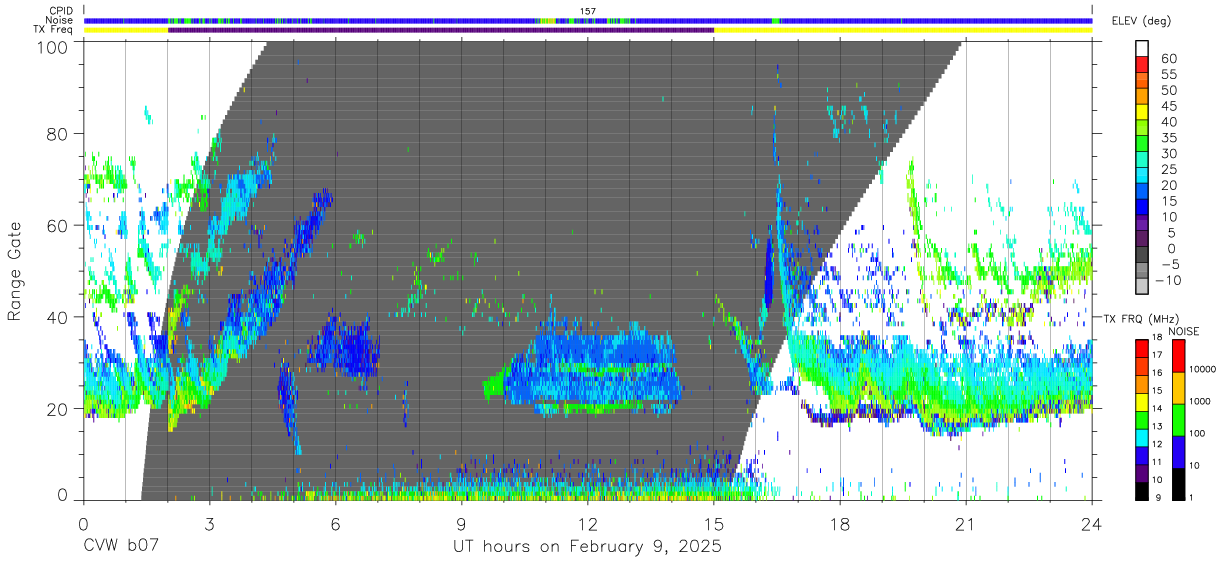
Task: Select the white top cell of ELEV colorbar
Action: 1143,50
